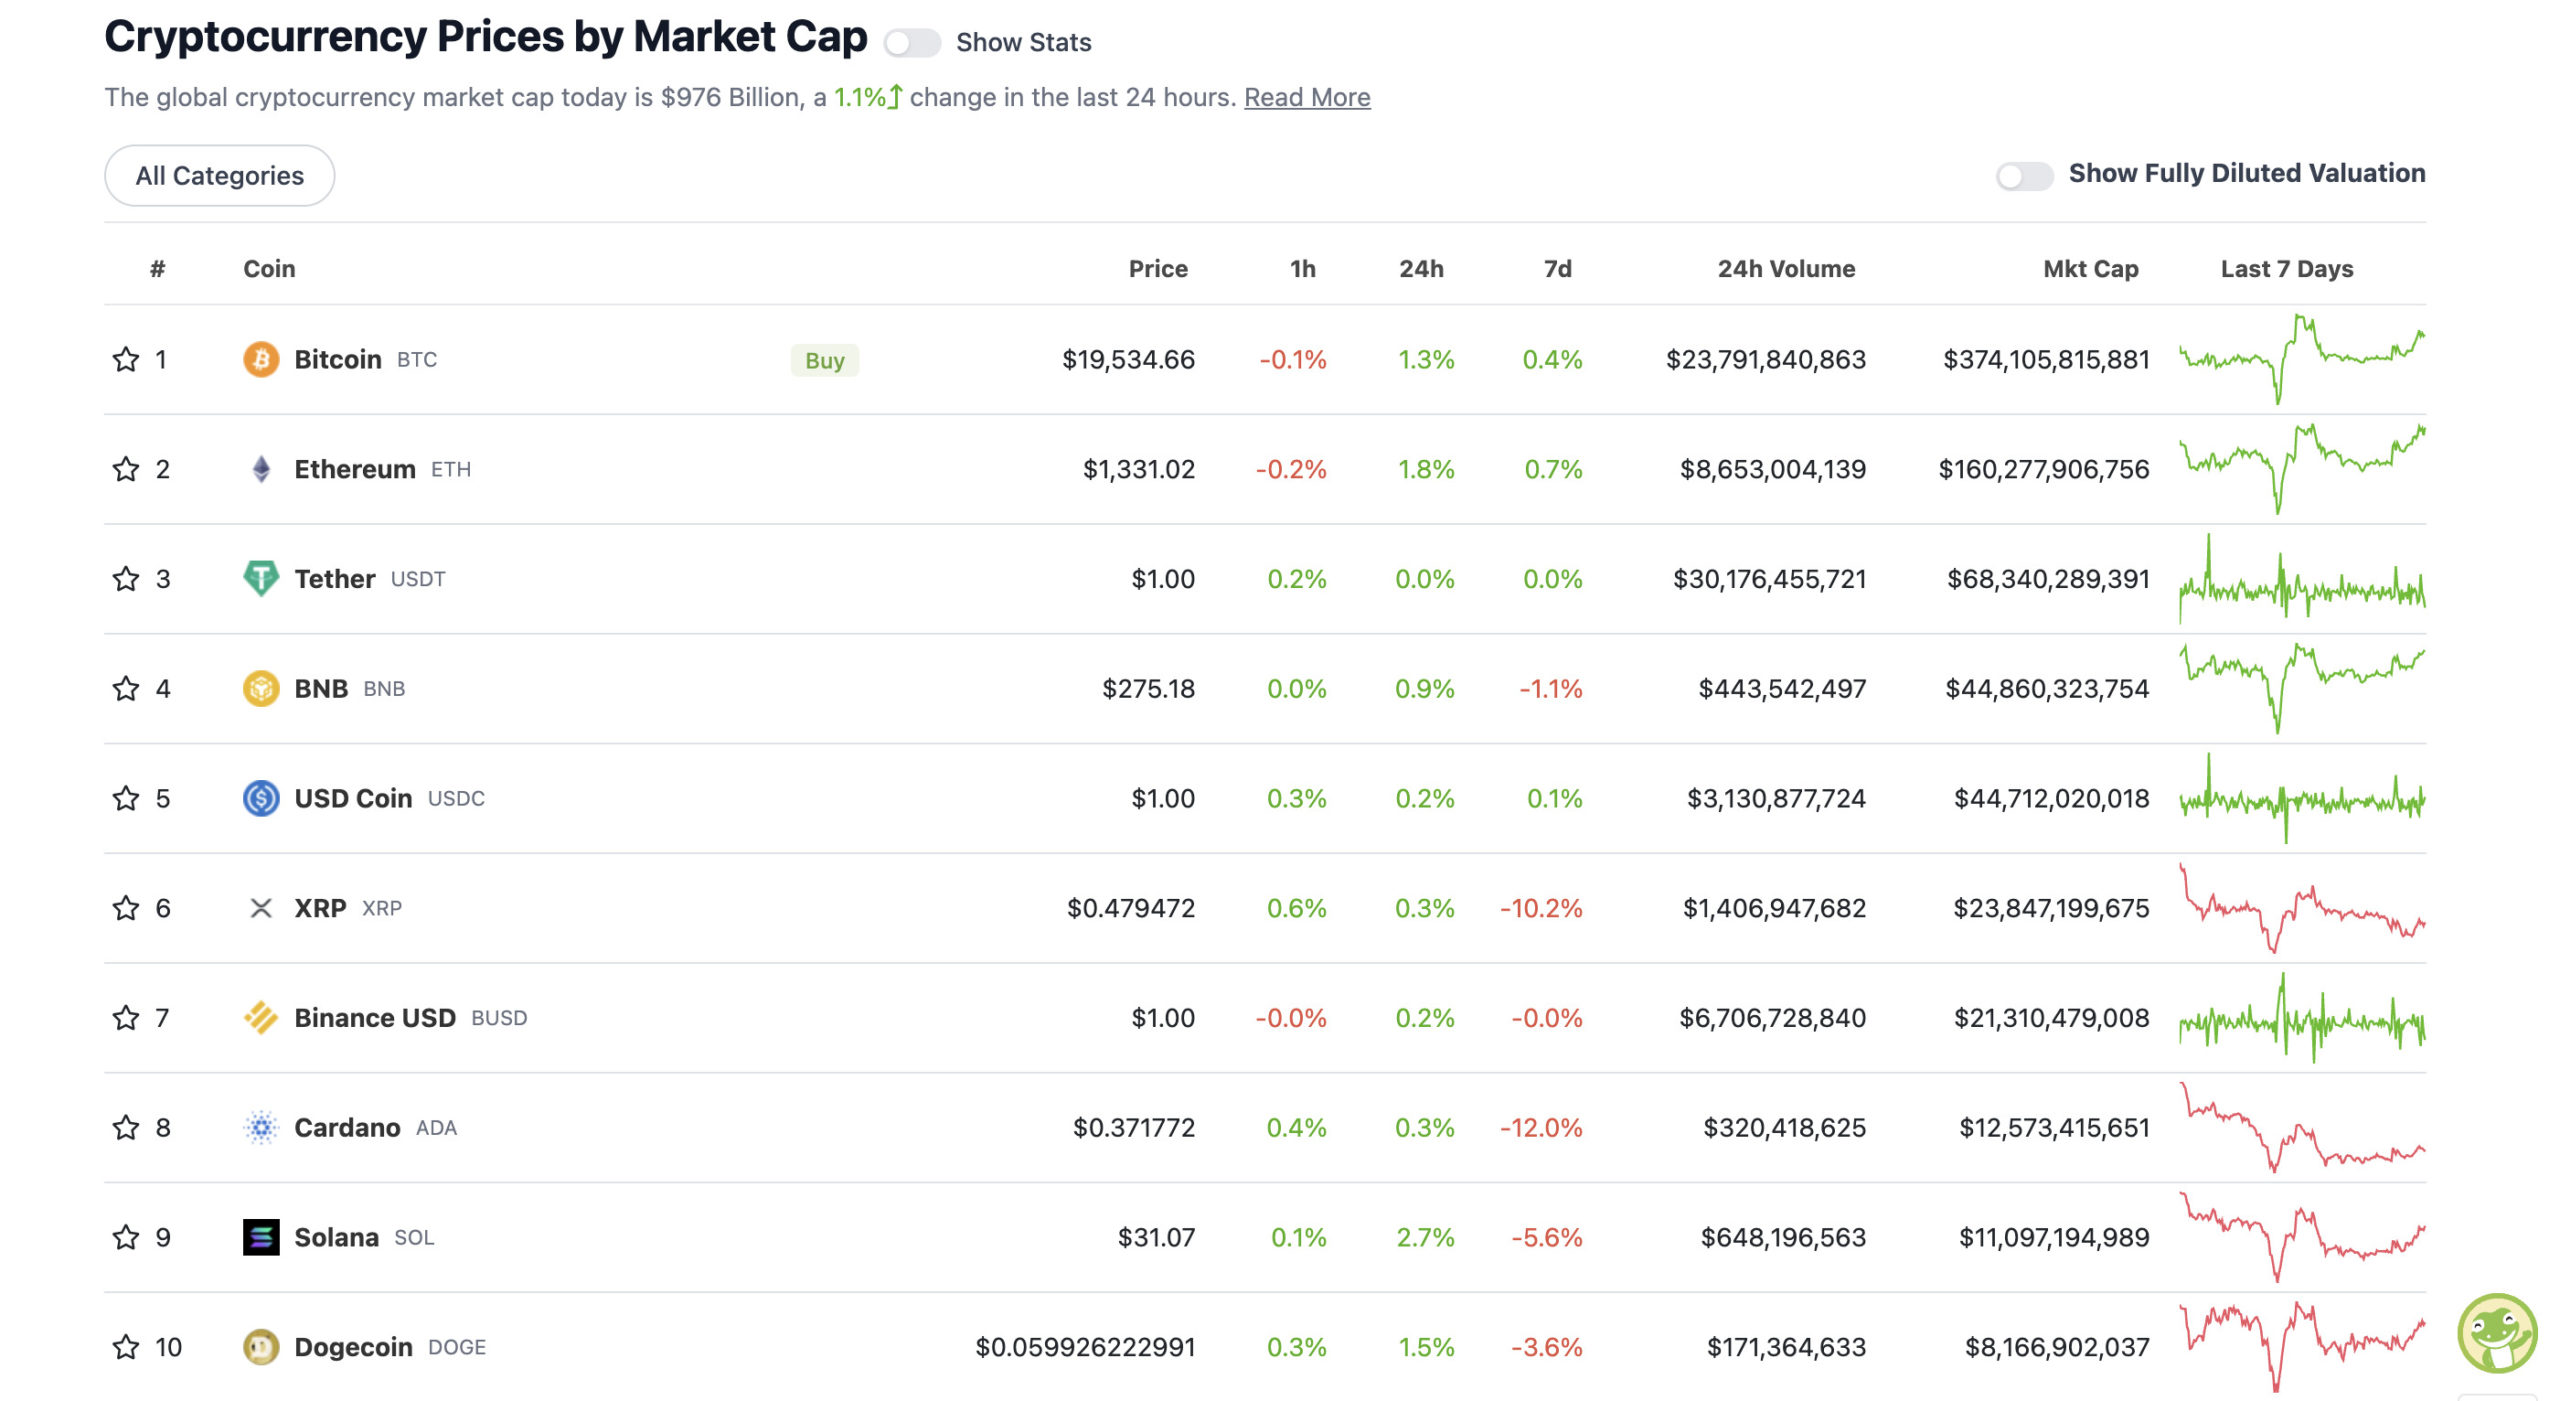Star USD Coin as a favorite
2560x1401 pixels.
point(125,799)
